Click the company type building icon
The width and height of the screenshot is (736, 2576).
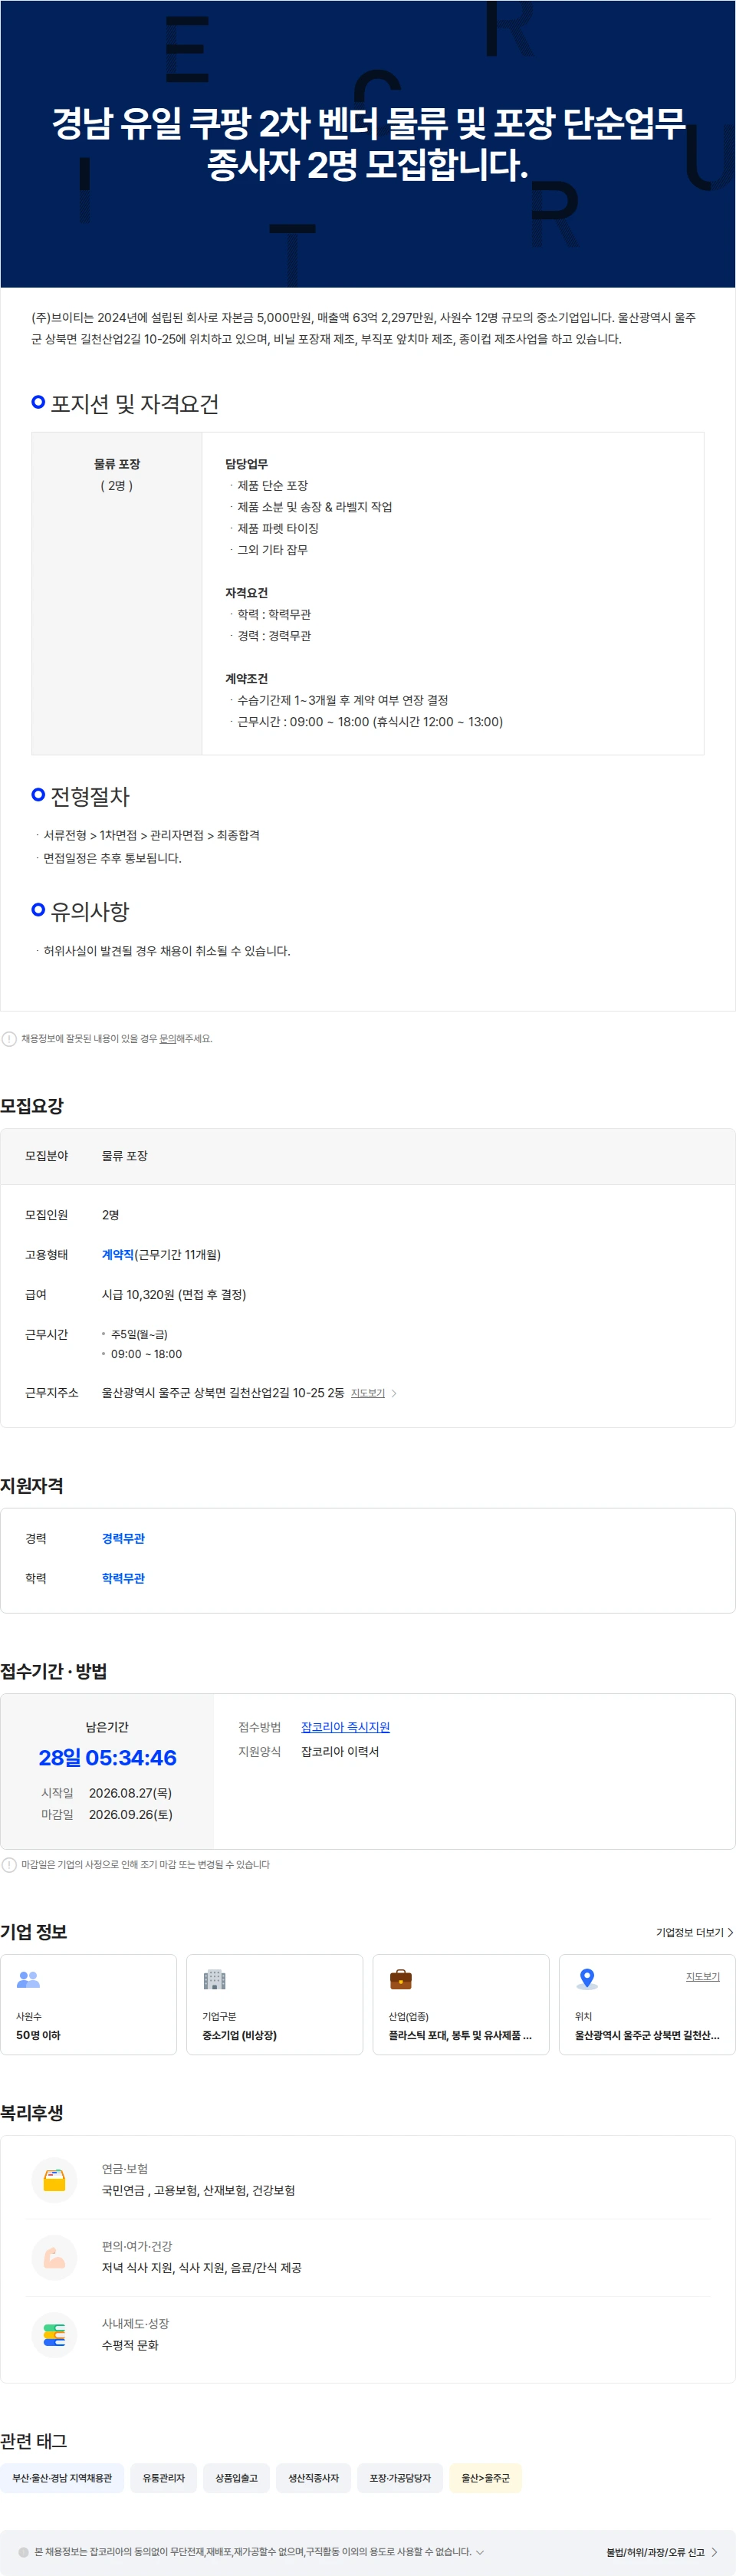pyautogui.click(x=214, y=1978)
